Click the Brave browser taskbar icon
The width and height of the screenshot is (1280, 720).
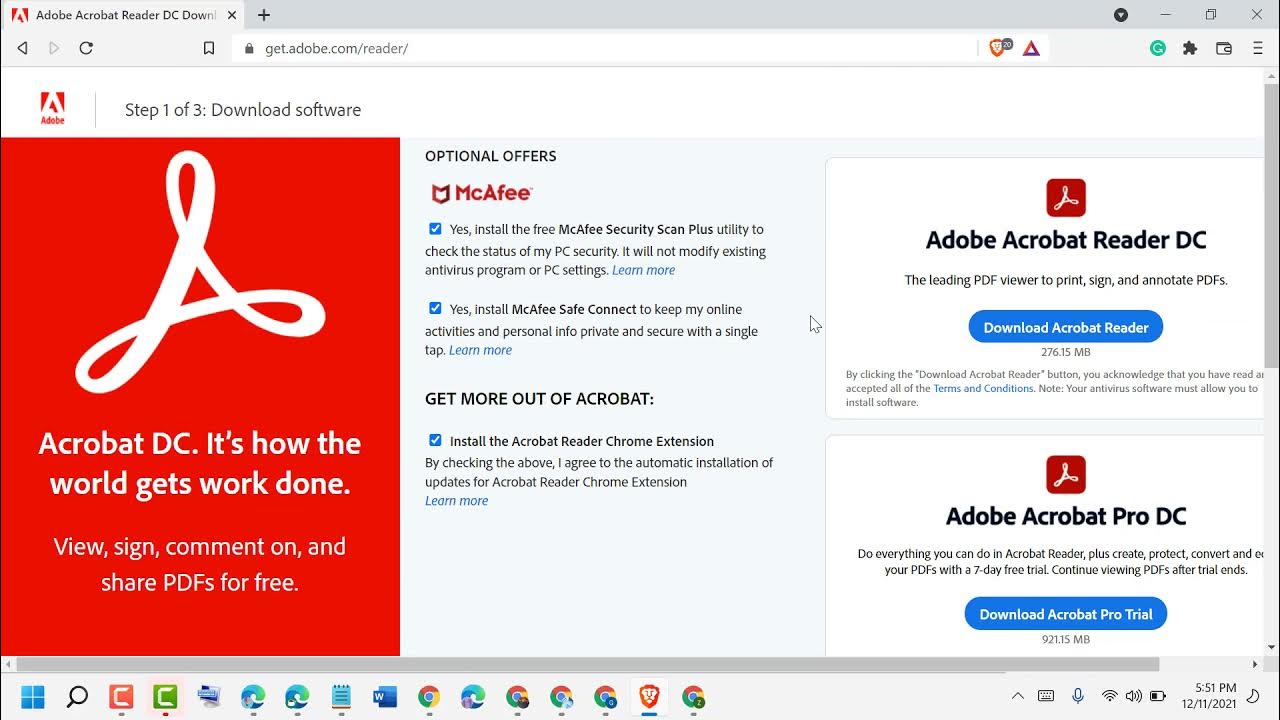click(649, 696)
